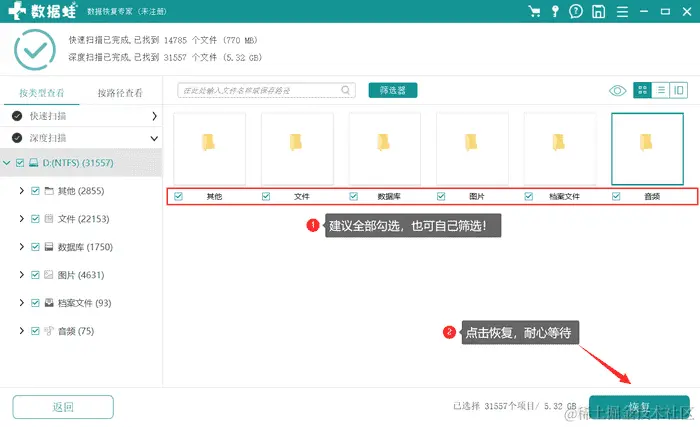Click the 图片 image icon in tree

[49, 275]
